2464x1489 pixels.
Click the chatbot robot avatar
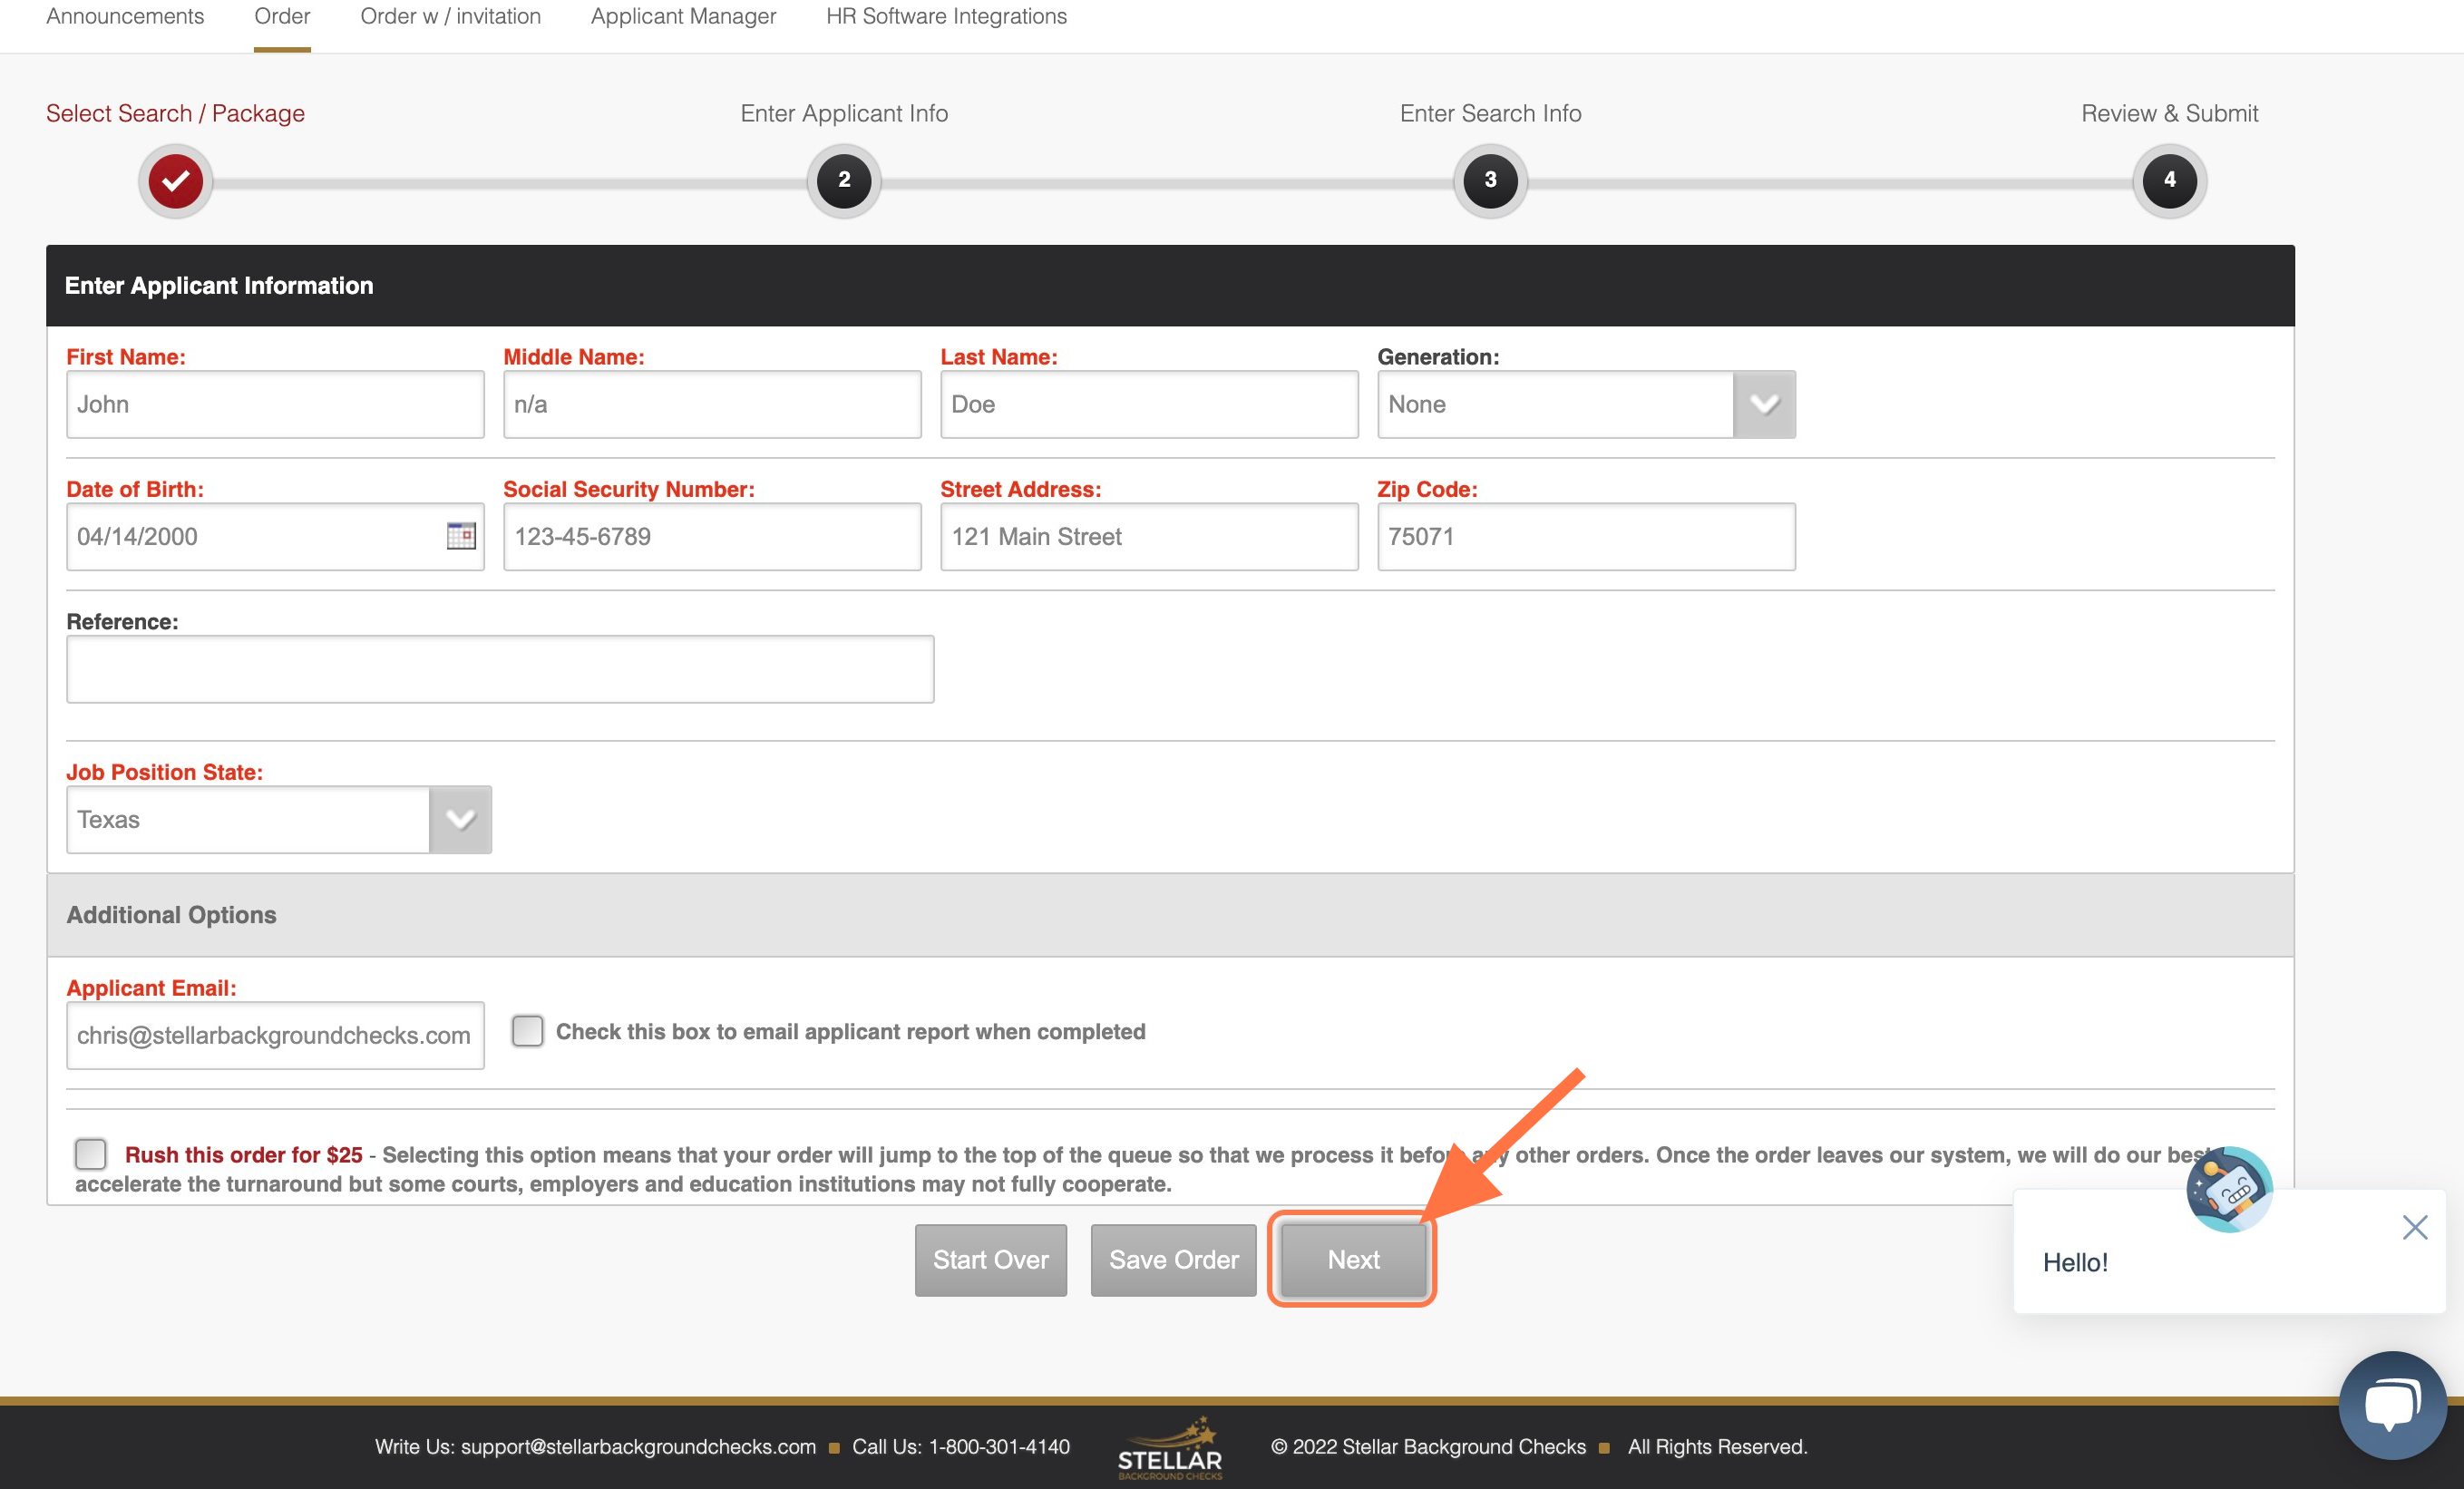(2229, 1189)
